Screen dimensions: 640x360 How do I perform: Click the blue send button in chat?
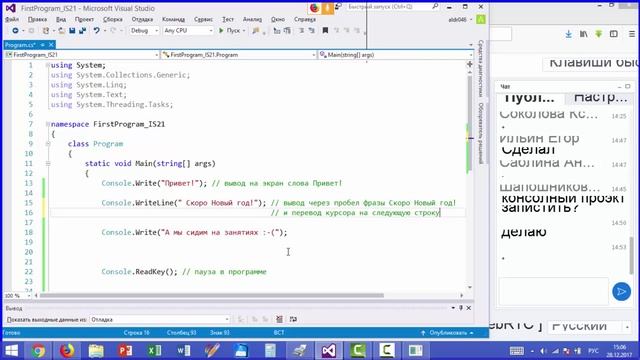click(621, 292)
